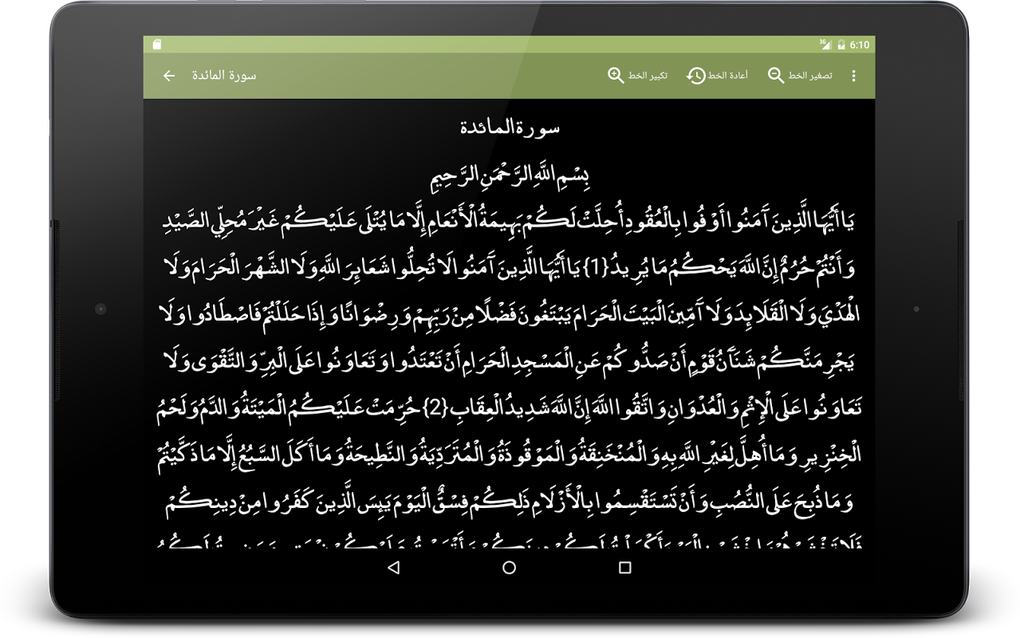Screen dimensions: 1020x638
Task: Tap the Android back navigation button
Action: point(393,568)
